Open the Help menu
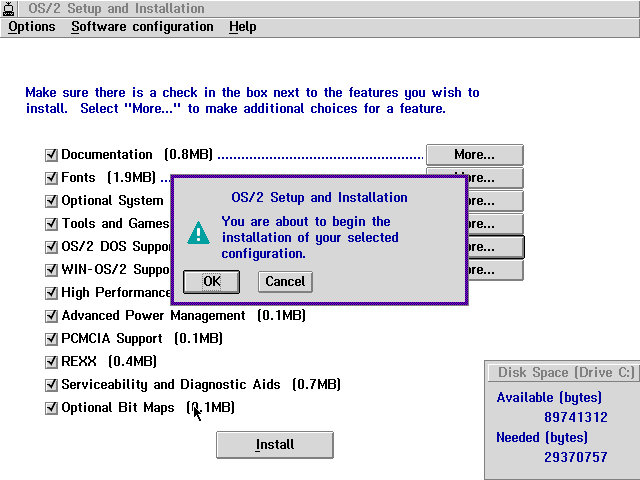This screenshot has height=480, width=640. click(242, 27)
